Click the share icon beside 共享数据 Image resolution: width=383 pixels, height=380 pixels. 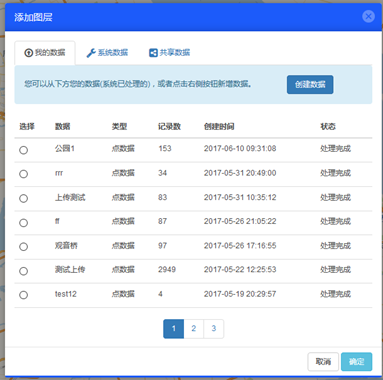pos(153,53)
